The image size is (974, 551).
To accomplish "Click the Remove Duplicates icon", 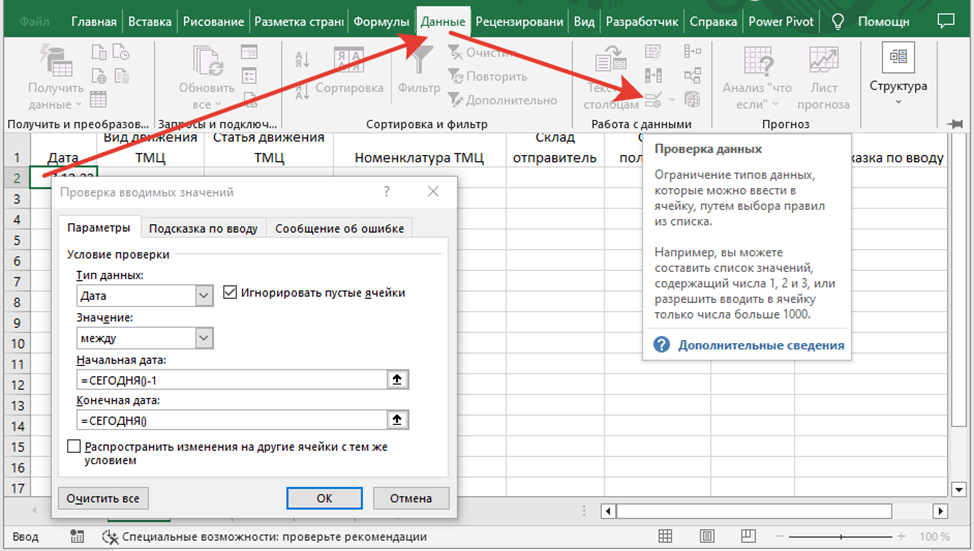I will tap(653, 75).
